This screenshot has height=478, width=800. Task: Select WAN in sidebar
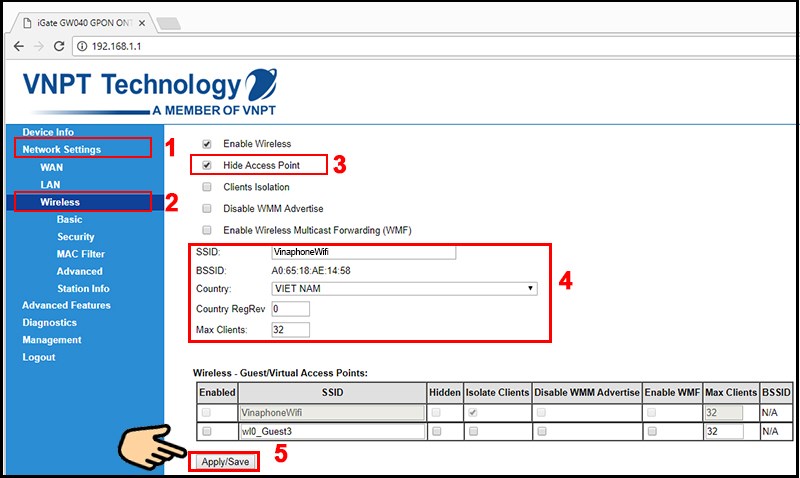click(52, 167)
